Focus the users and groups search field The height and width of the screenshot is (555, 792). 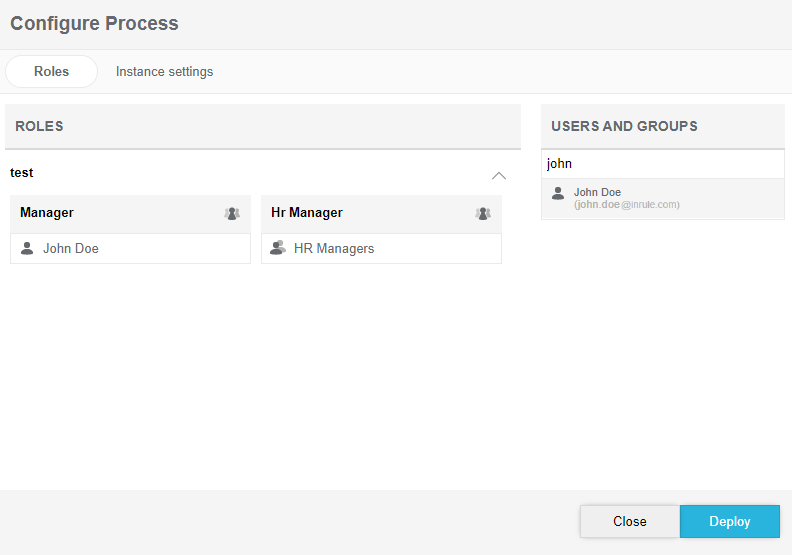click(662, 163)
